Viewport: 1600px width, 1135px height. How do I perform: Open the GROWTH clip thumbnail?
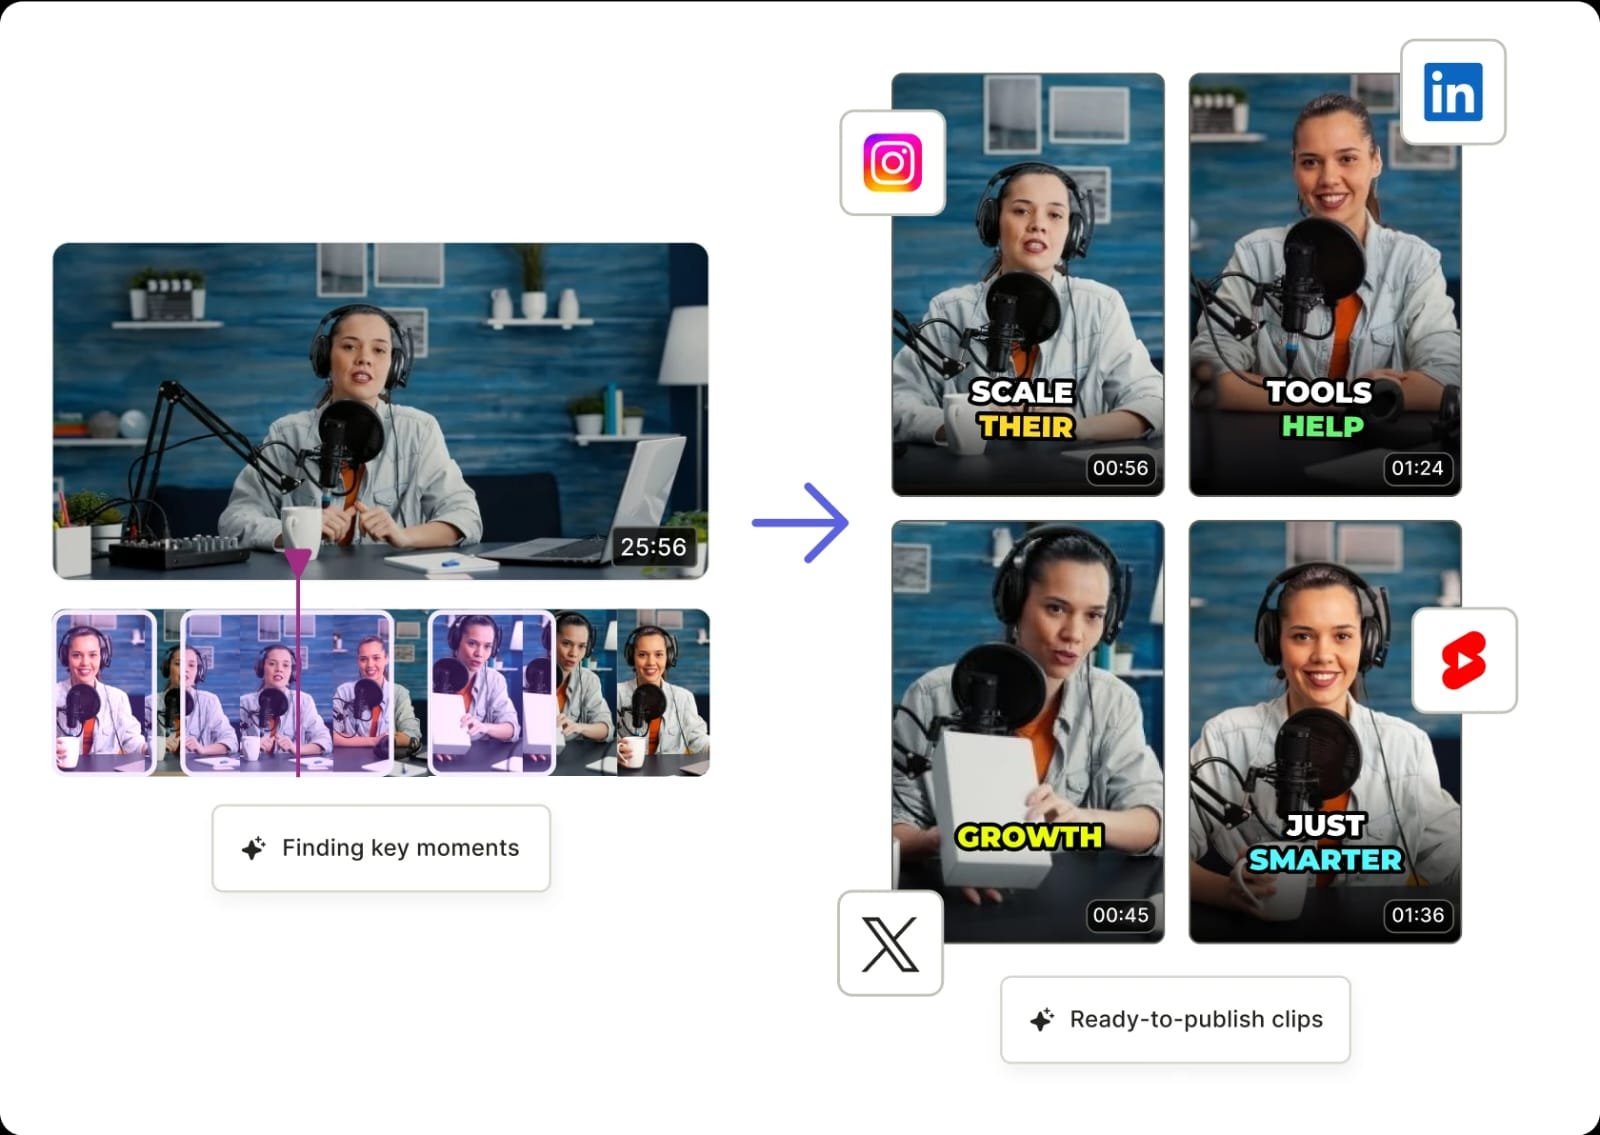[x=1028, y=731]
